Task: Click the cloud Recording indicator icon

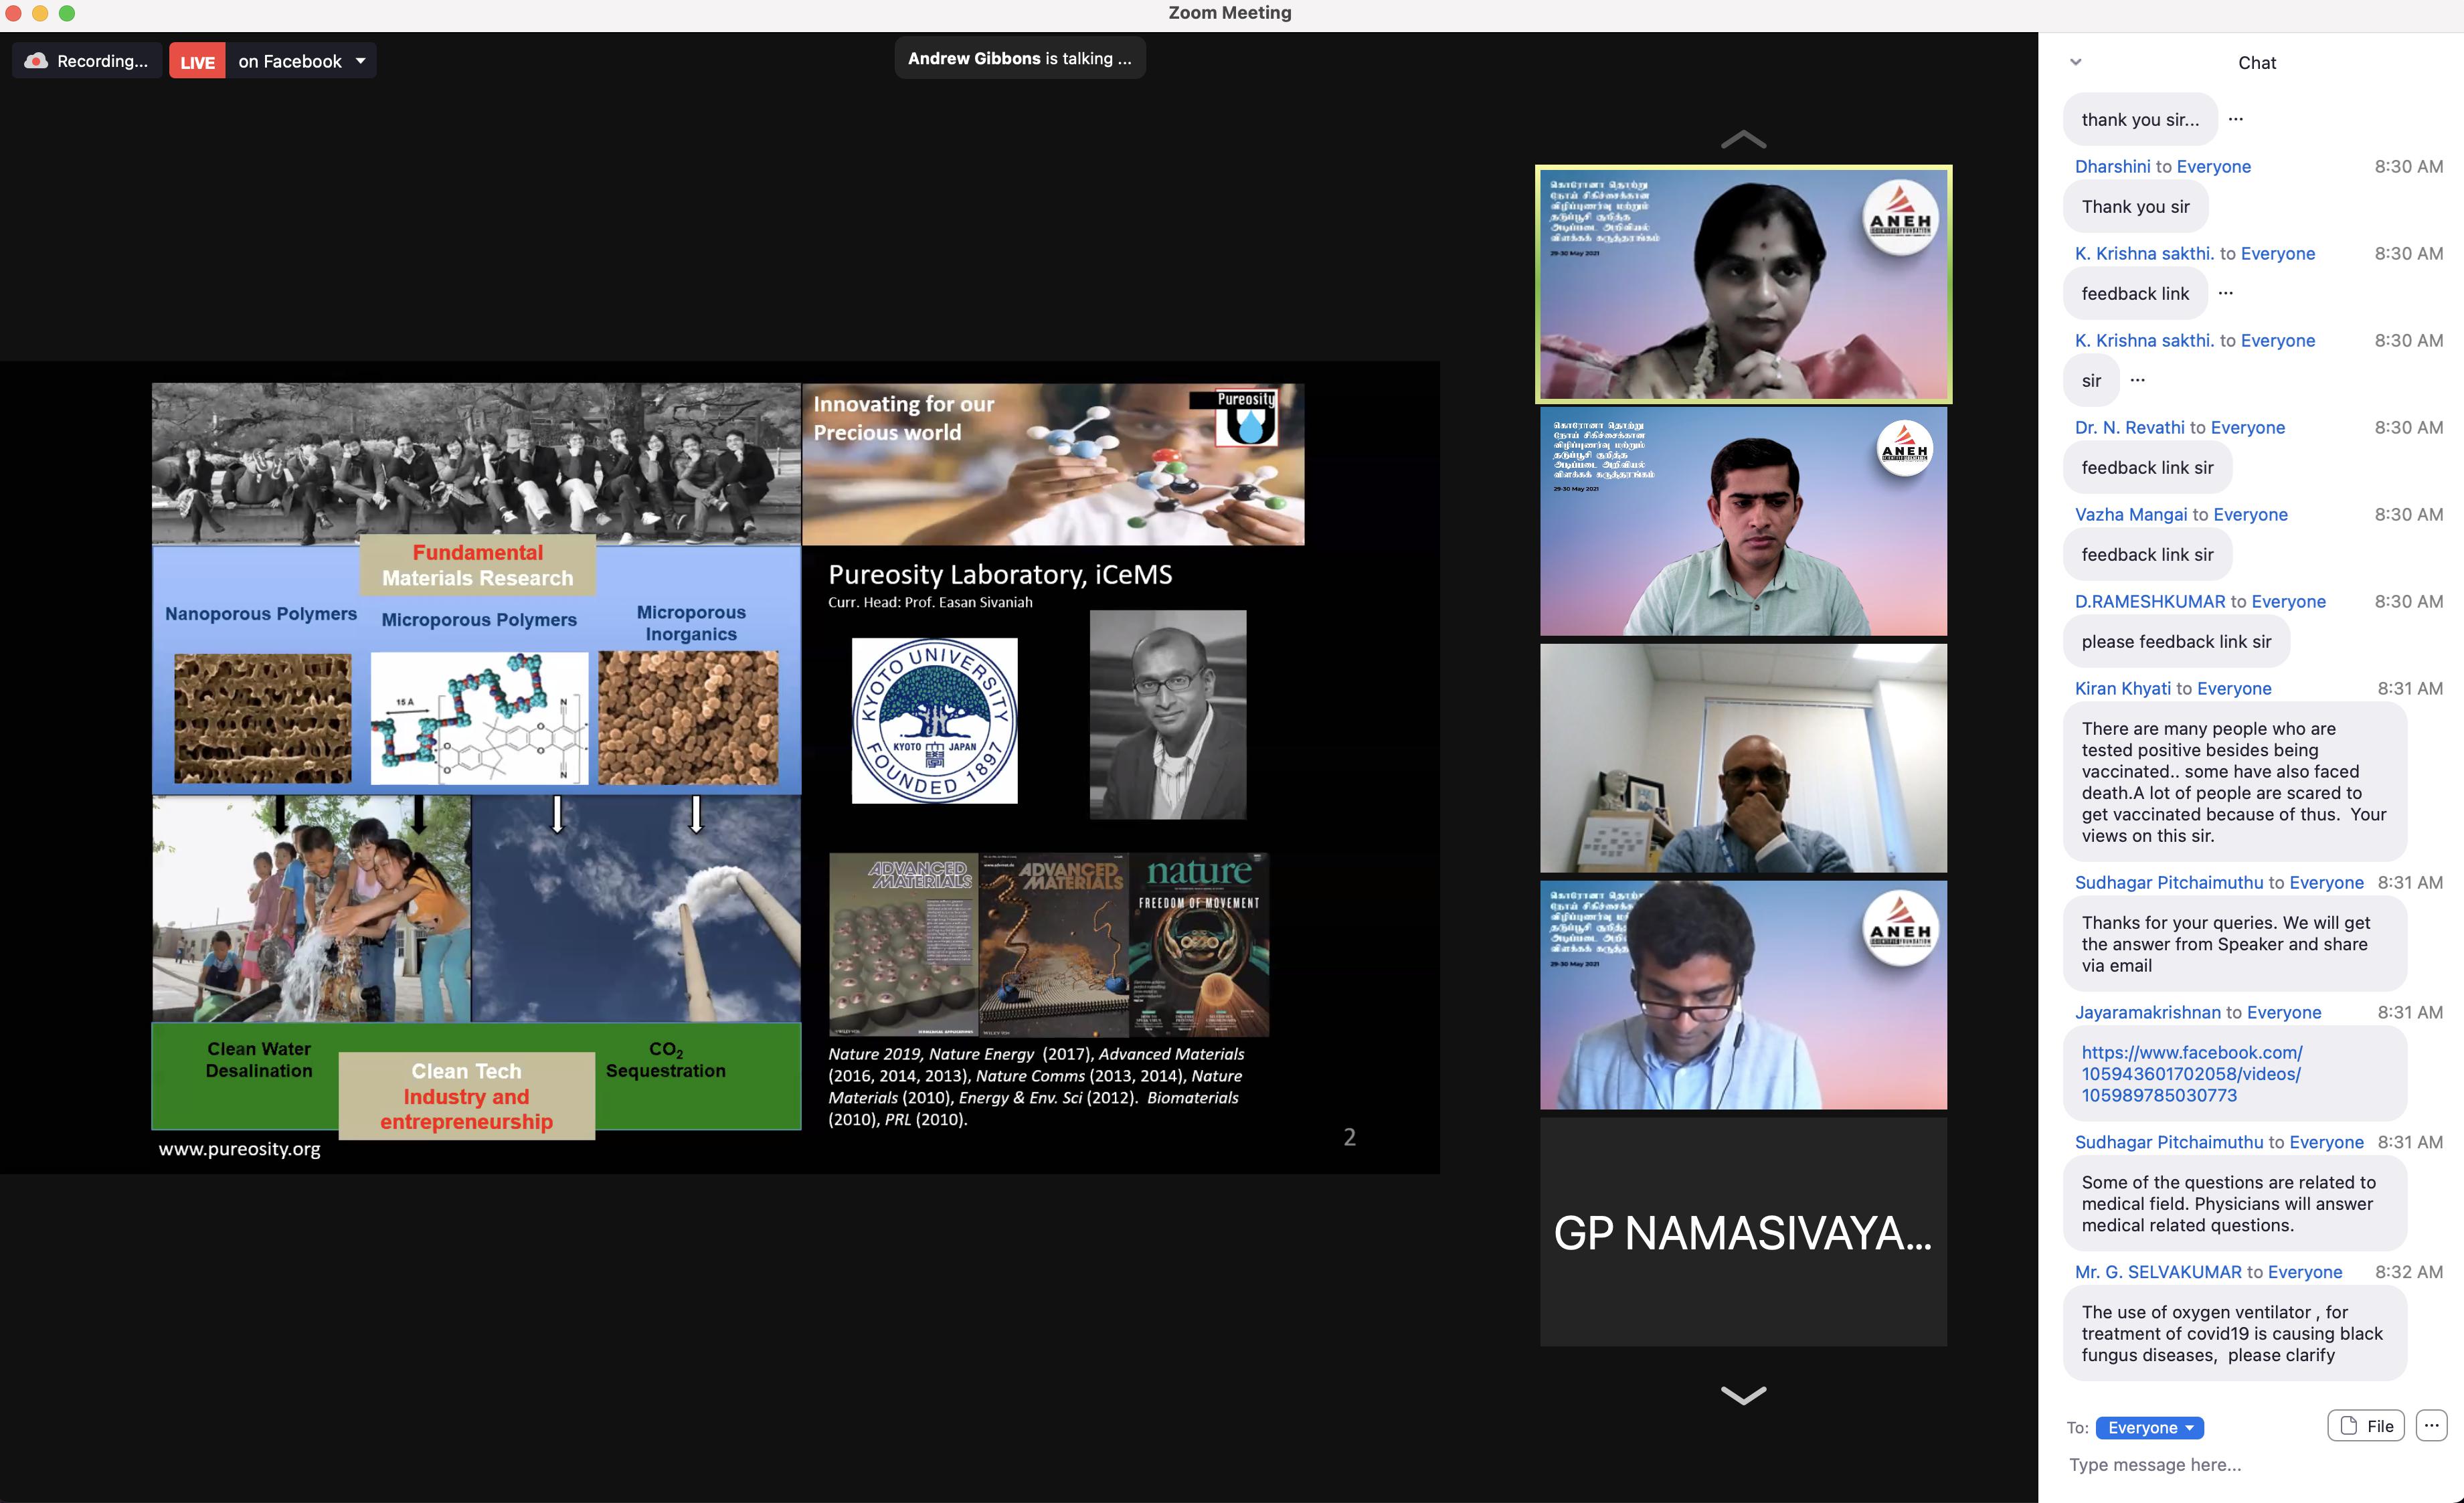Action: click(x=36, y=61)
